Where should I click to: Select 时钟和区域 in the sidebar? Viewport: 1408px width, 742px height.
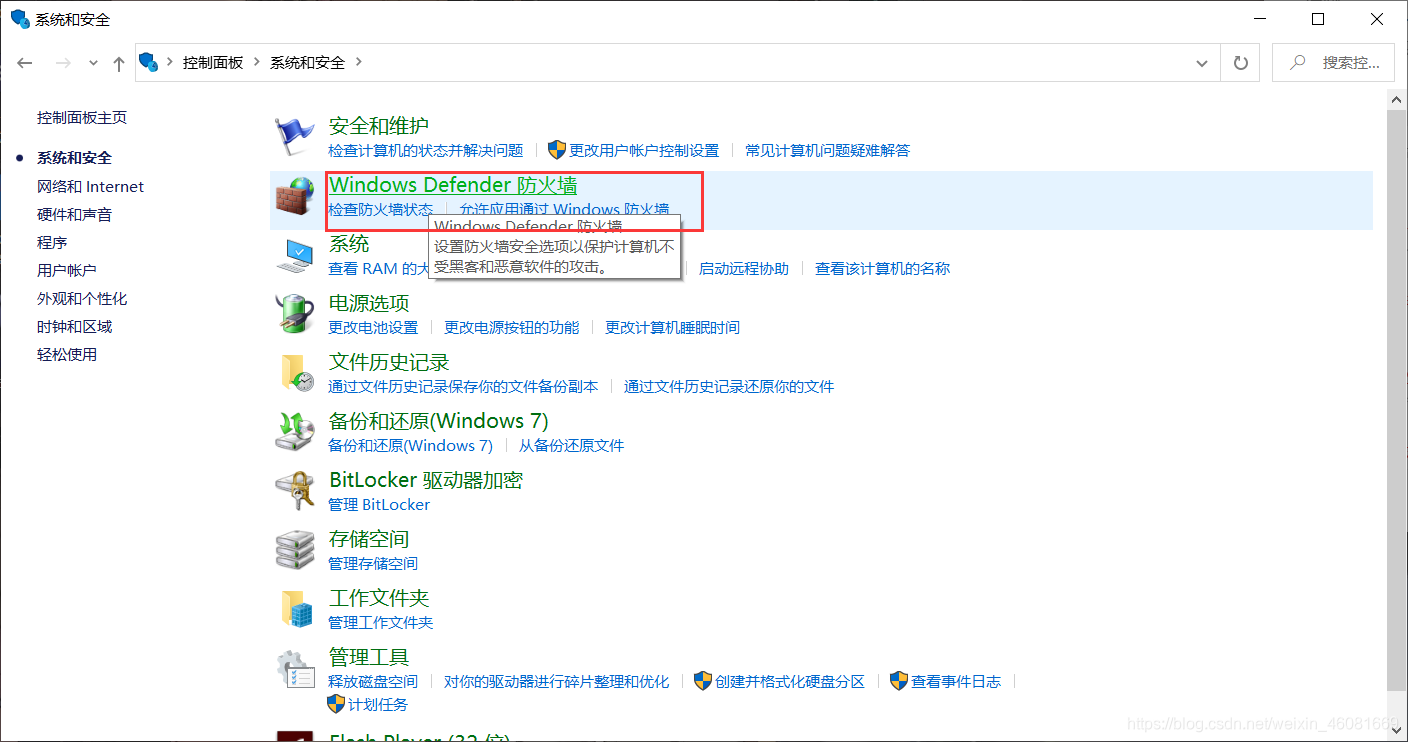75,326
